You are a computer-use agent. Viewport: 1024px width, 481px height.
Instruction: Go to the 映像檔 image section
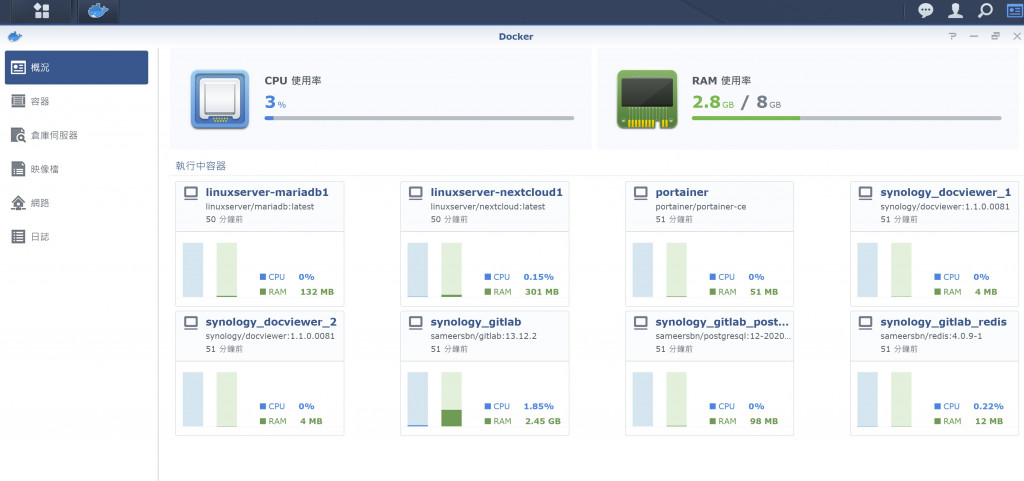(76, 169)
